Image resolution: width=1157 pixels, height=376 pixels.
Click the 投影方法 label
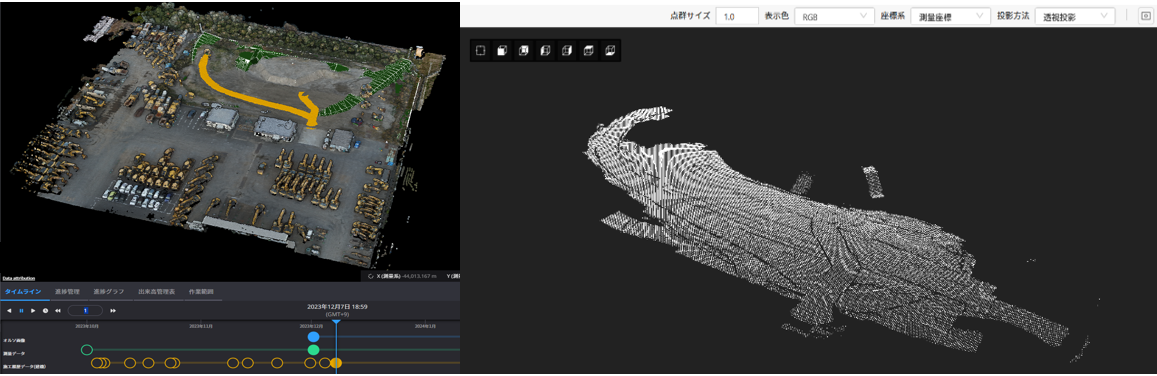pos(1012,16)
